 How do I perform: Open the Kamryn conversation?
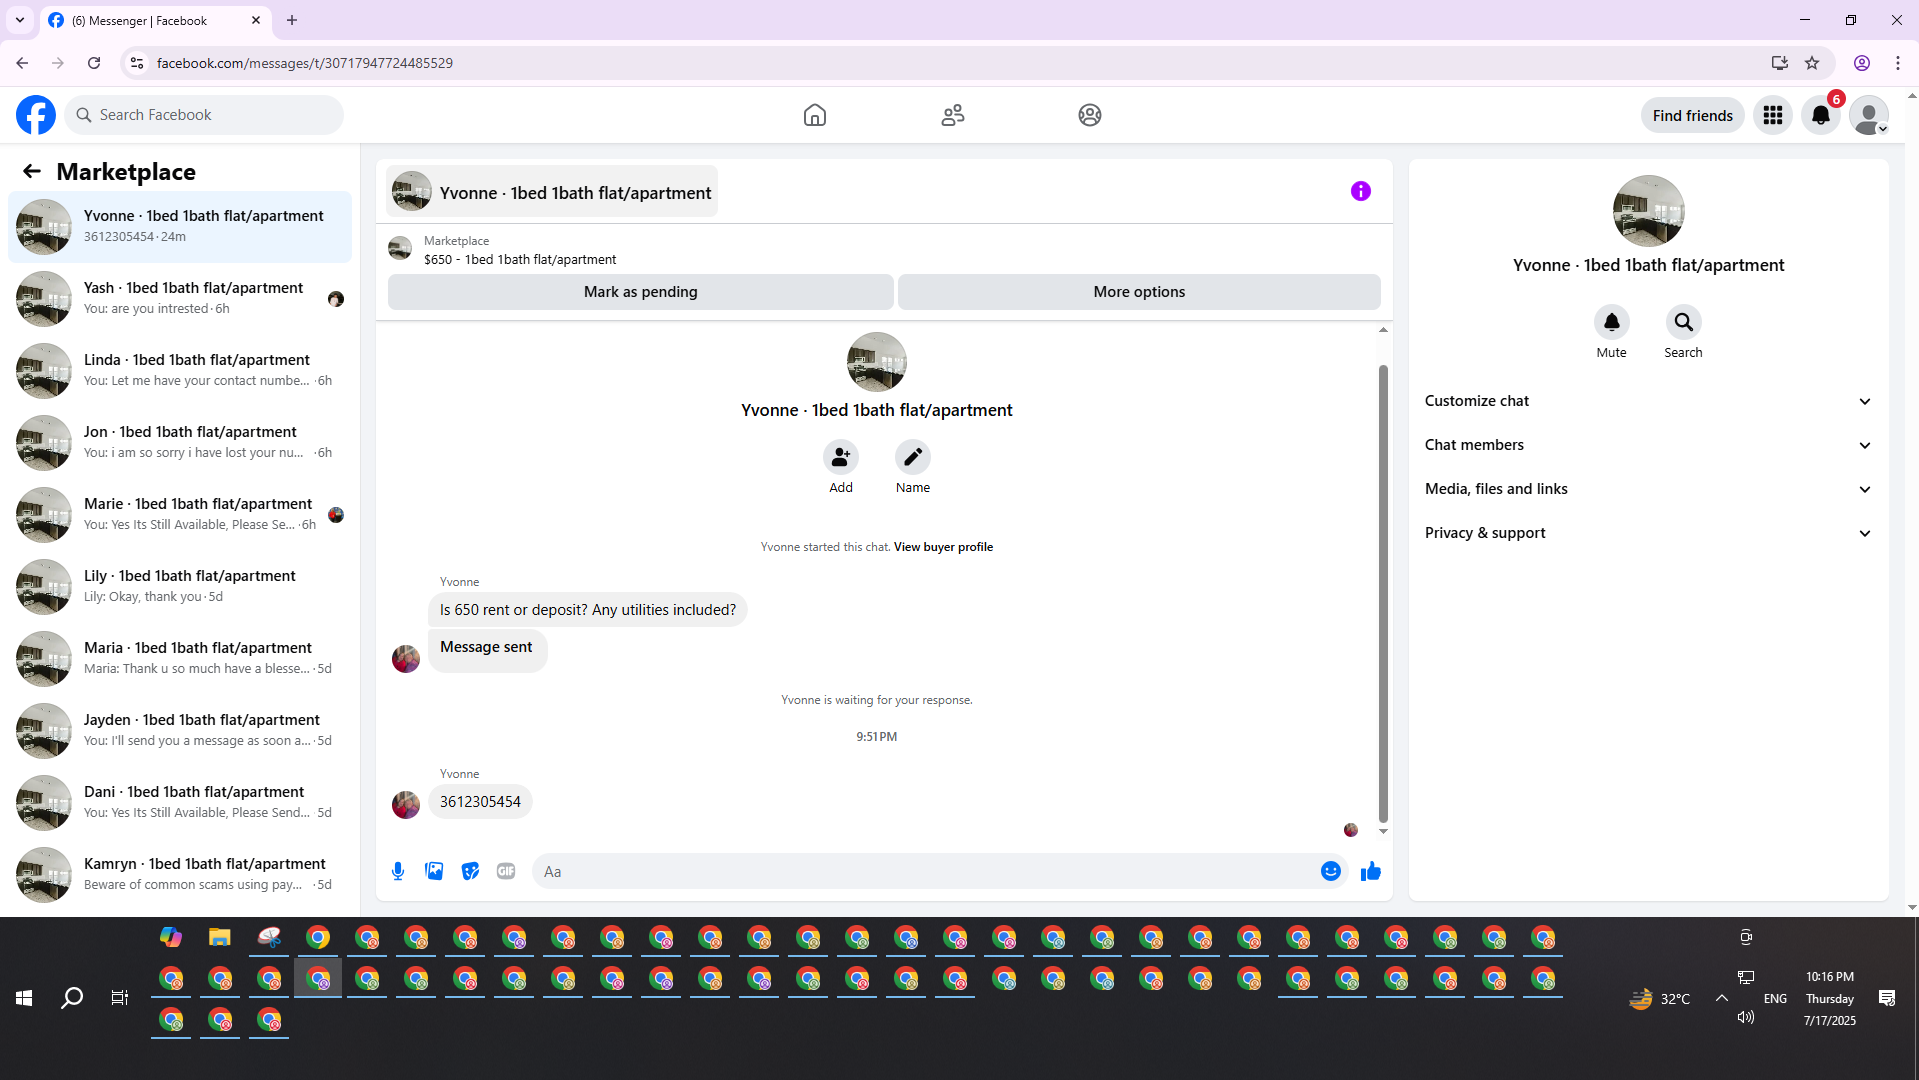tap(180, 874)
